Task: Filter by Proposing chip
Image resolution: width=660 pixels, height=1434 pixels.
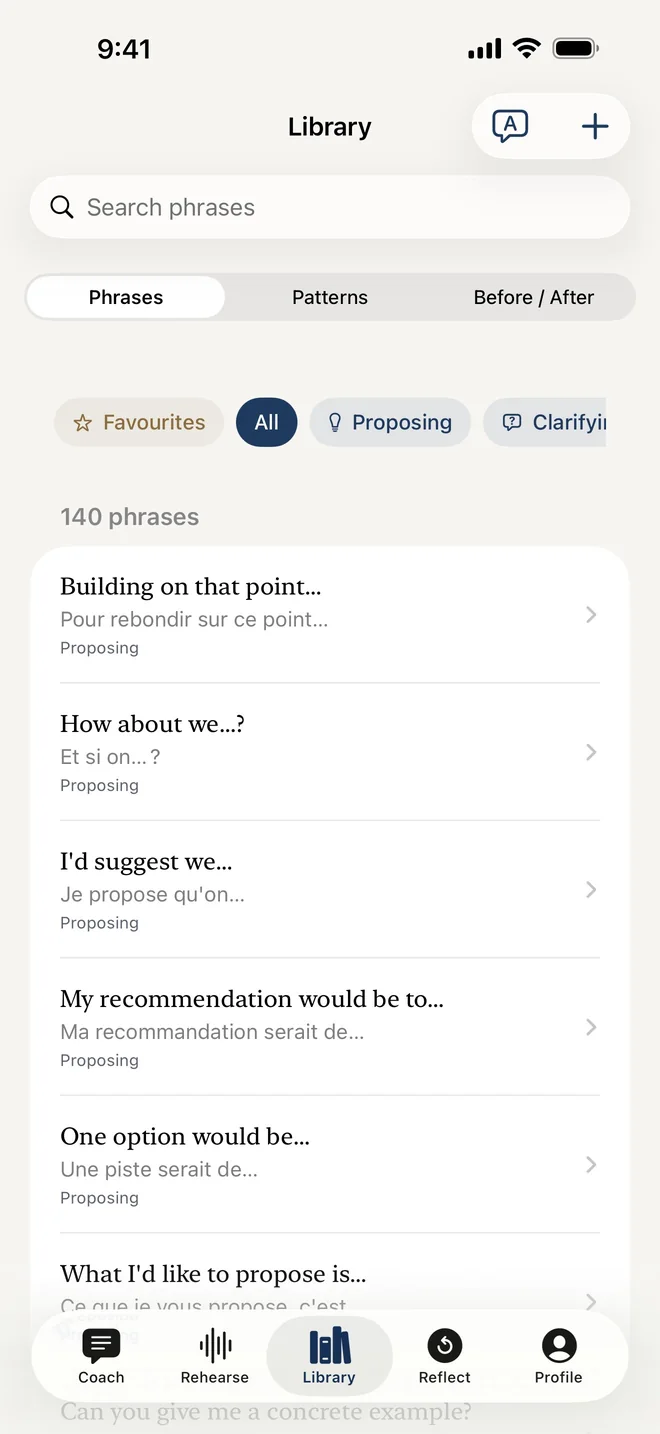Action: coord(390,422)
